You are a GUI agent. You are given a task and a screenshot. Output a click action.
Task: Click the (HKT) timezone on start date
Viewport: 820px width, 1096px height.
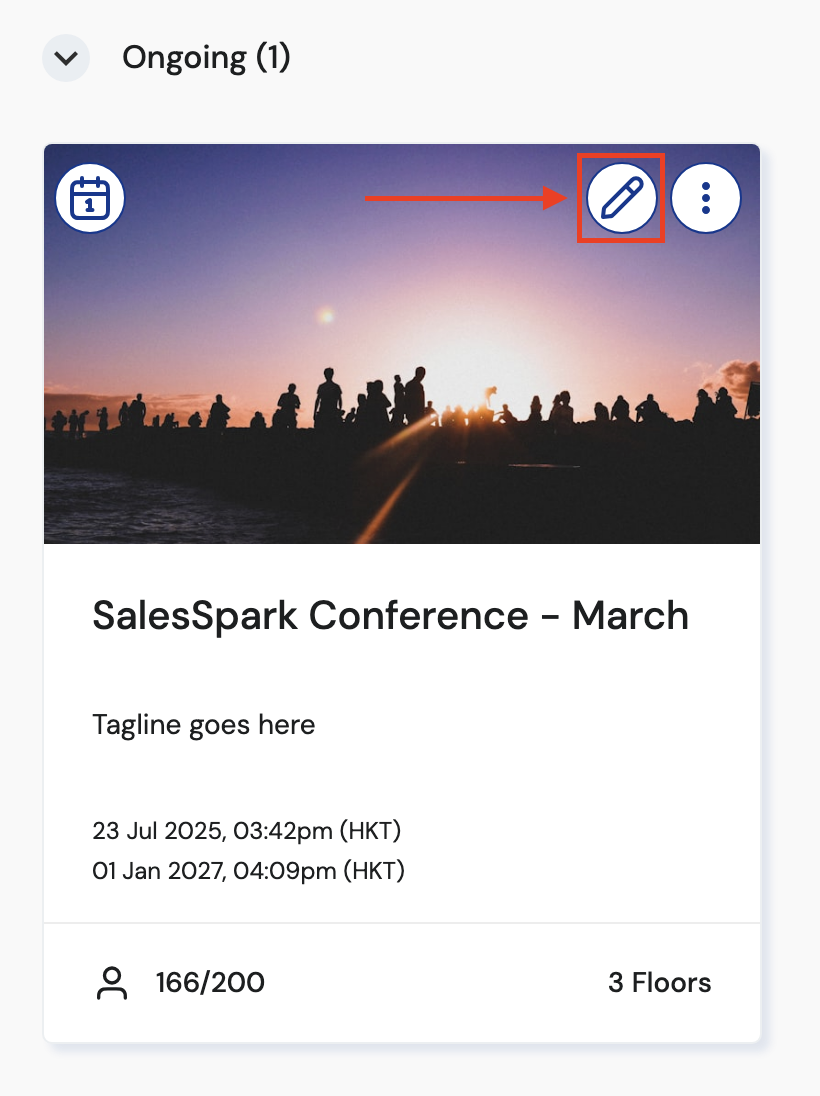373,830
